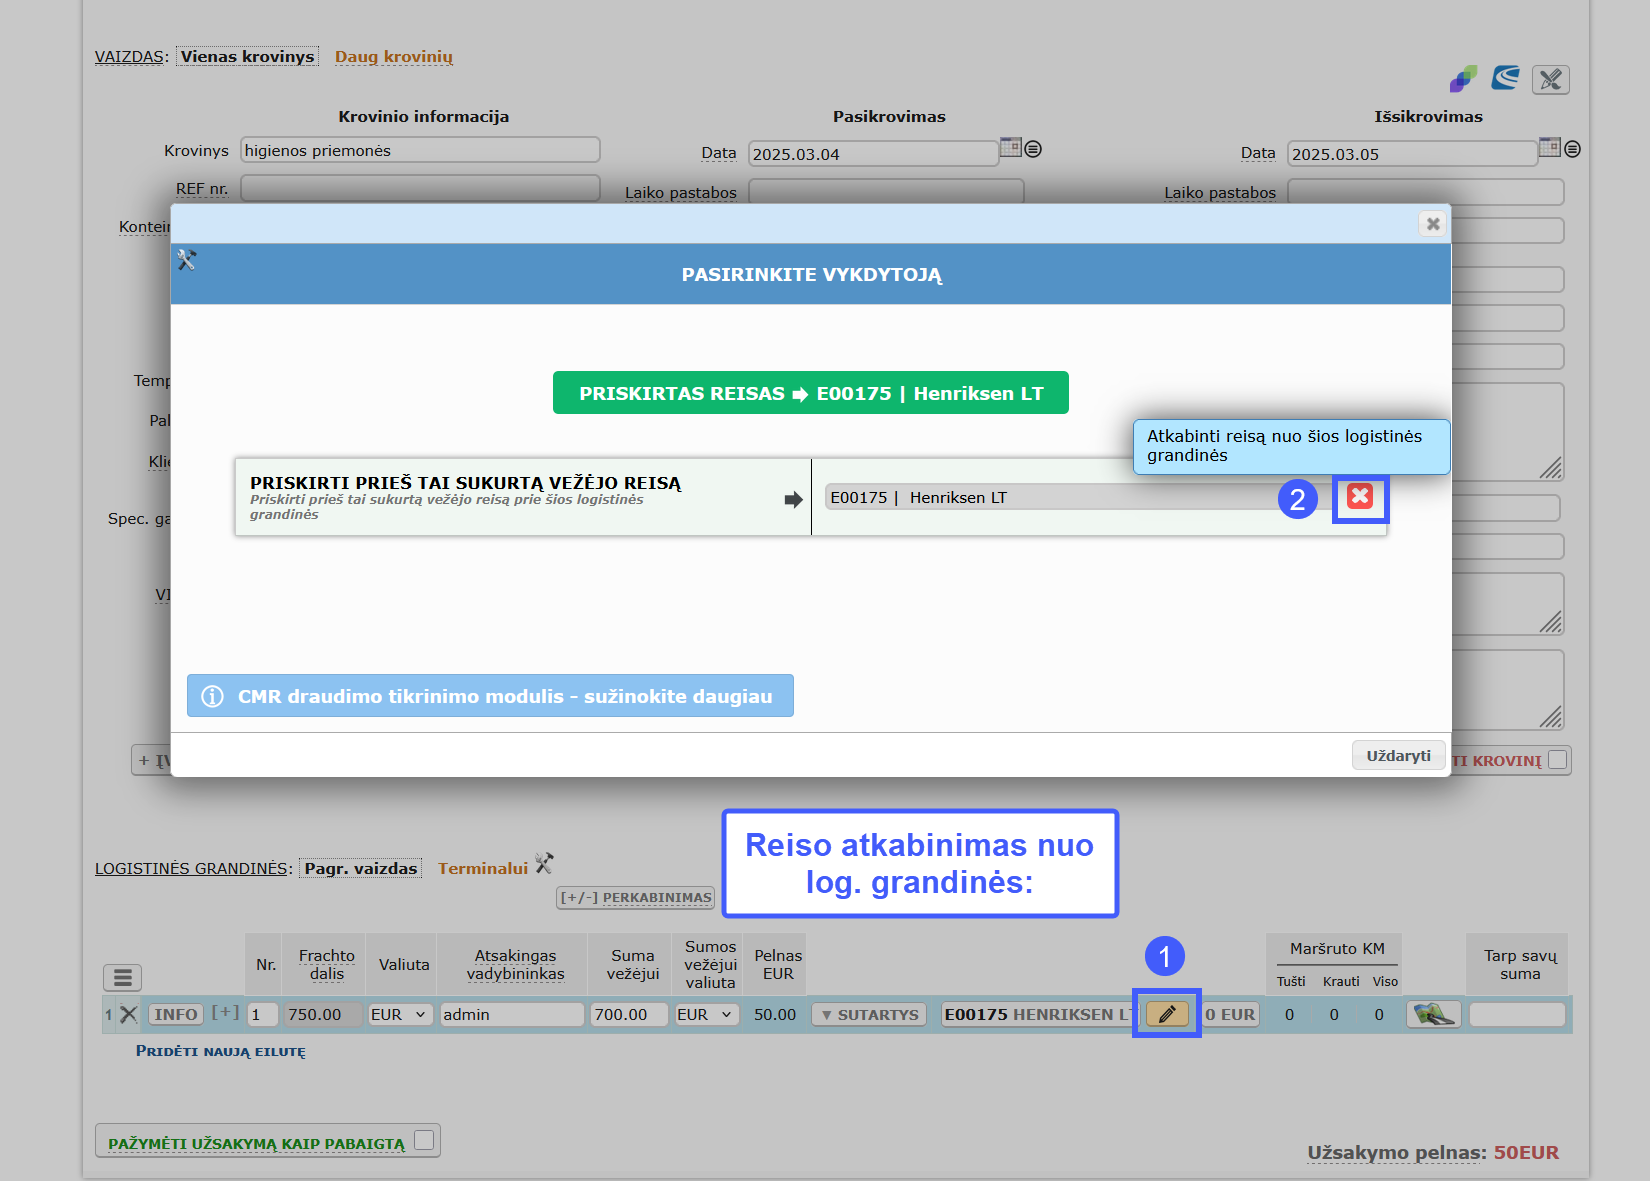The width and height of the screenshot is (1650, 1181).
Task: Open Išsikrovimas date calendar icon
Action: 1550,148
